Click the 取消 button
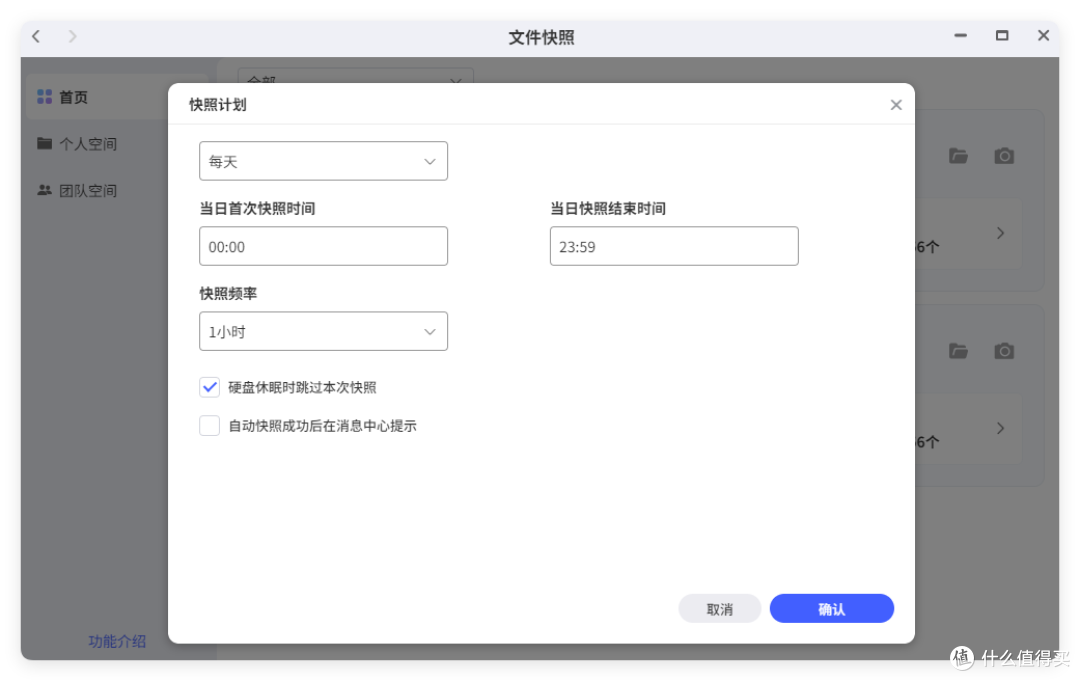This screenshot has width=1080, height=681. pyautogui.click(x=720, y=609)
